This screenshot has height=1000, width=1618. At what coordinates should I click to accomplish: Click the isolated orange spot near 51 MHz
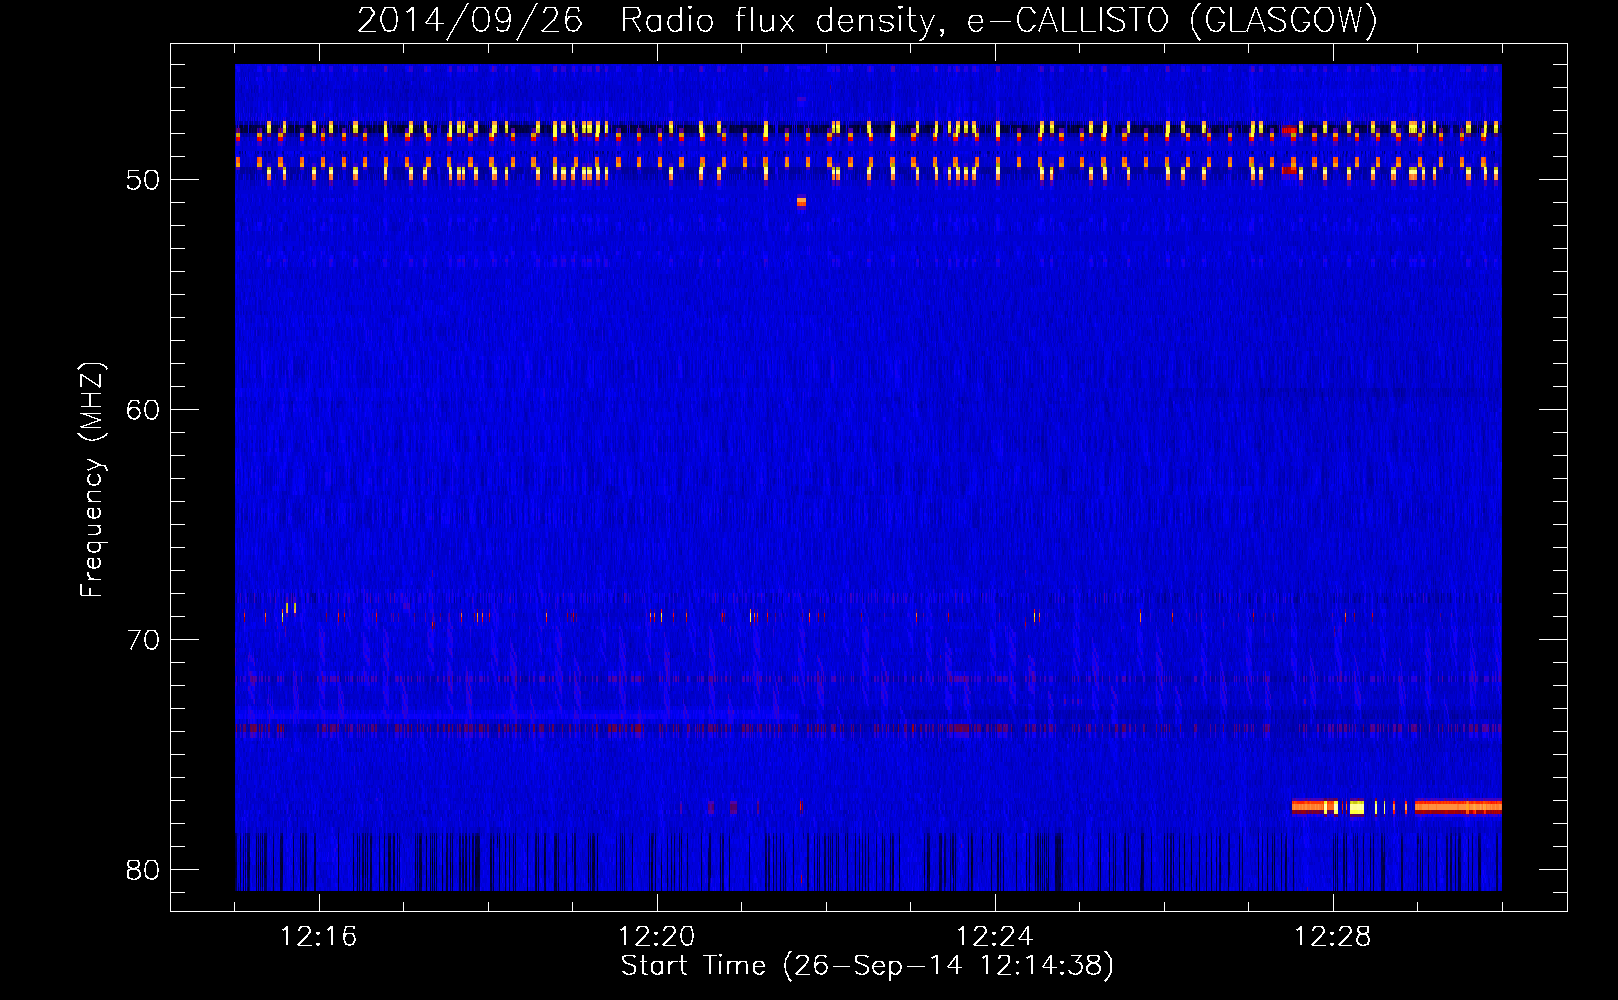click(801, 202)
